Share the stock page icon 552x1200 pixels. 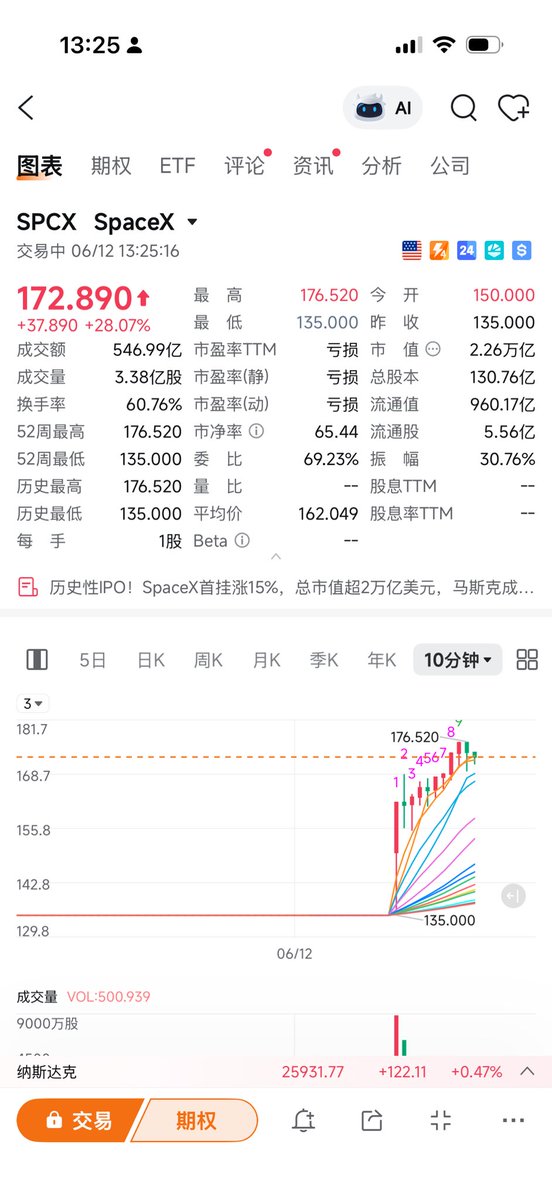tap(372, 1121)
